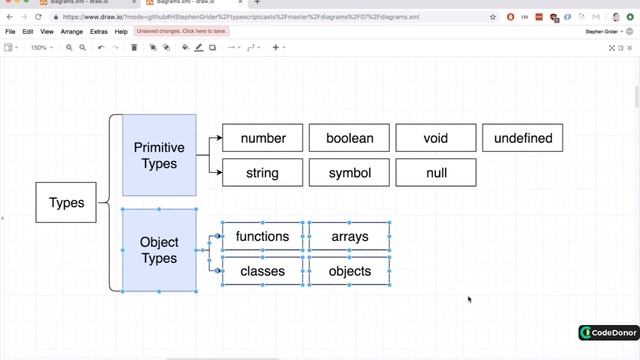This screenshot has width=640, height=360.
Task: Open the Help menu
Action: pyautogui.click(x=121, y=31)
